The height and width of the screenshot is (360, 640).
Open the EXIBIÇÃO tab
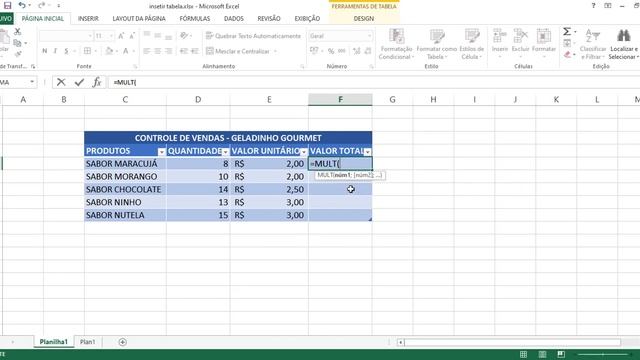point(307,18)
